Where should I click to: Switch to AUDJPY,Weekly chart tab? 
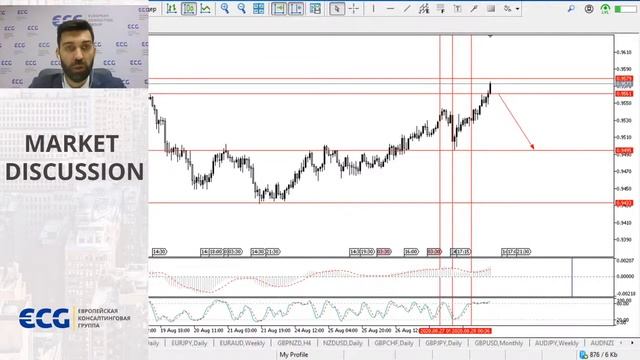tap(556, 343)
